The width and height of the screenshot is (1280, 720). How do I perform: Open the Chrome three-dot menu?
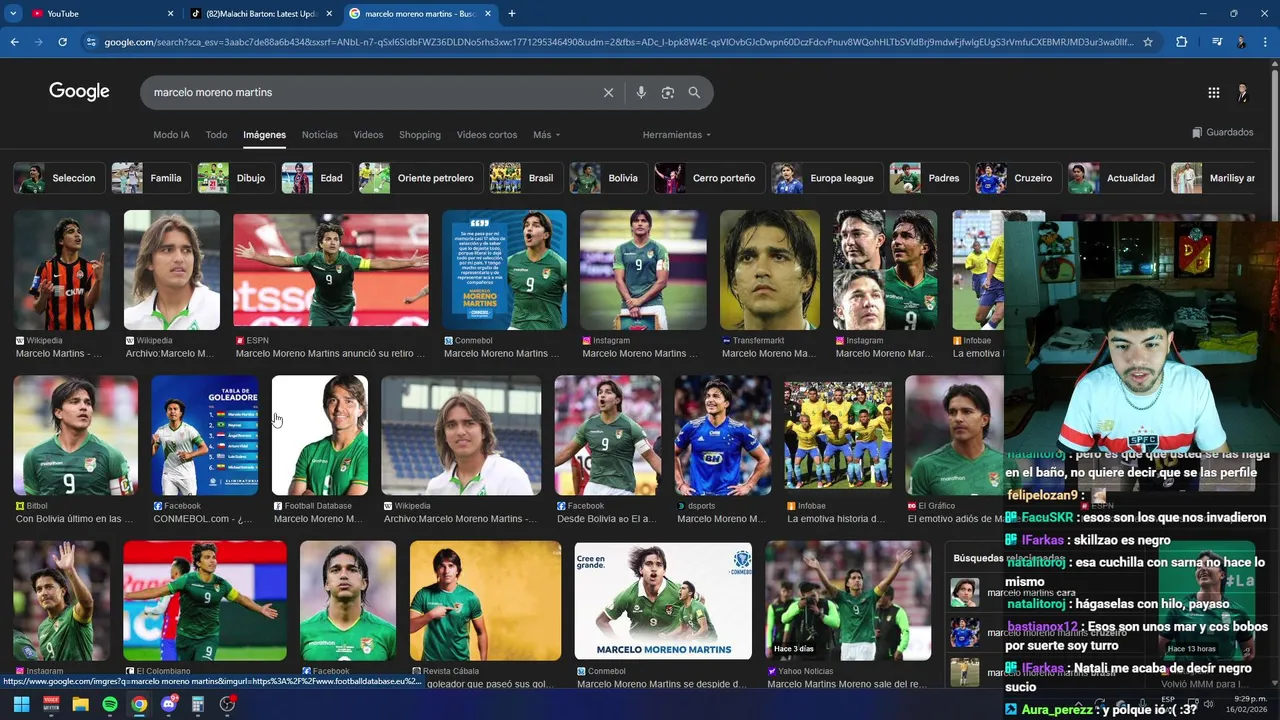(x=1265, y=42)
